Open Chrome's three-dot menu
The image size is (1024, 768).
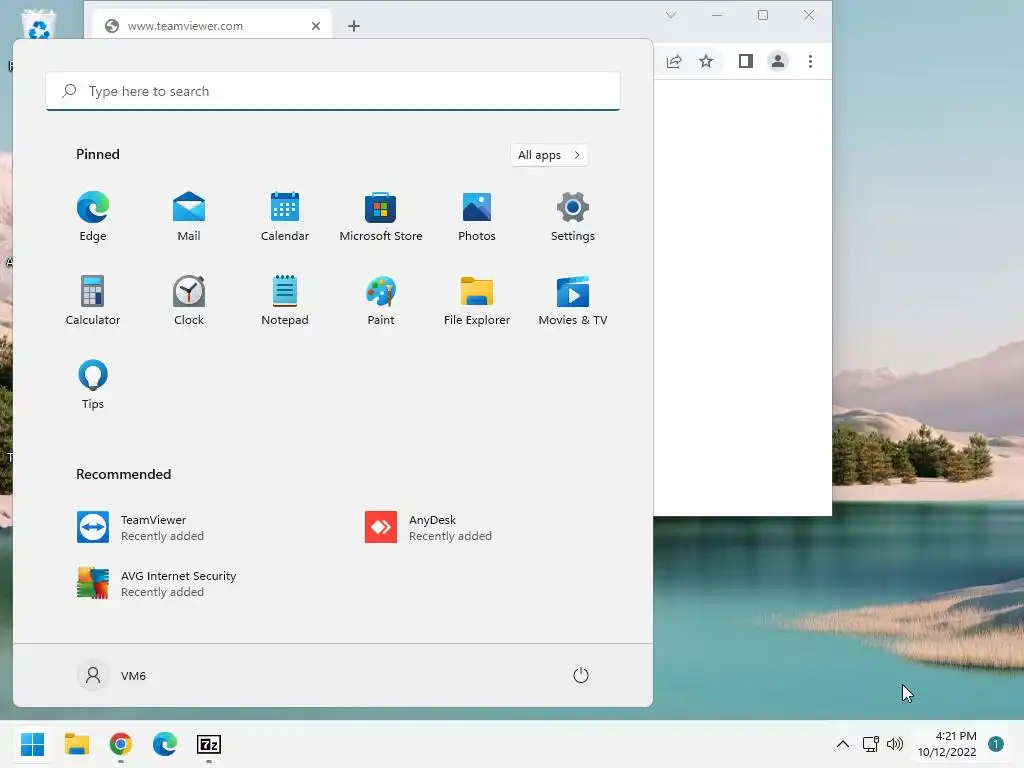click(x=810, y=61)
